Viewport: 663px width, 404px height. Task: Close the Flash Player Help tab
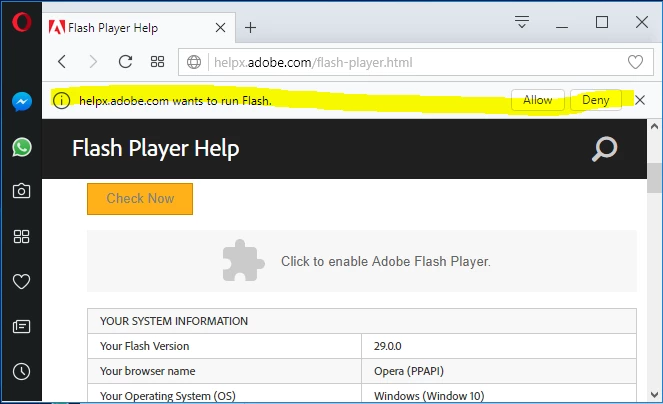[220, 27]
